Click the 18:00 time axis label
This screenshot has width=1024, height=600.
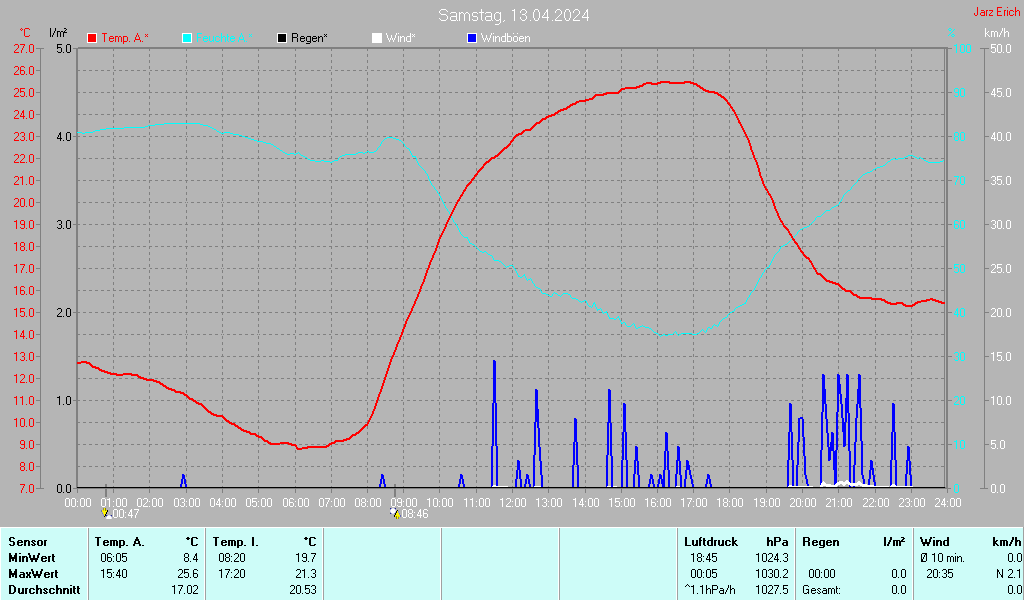730,502
